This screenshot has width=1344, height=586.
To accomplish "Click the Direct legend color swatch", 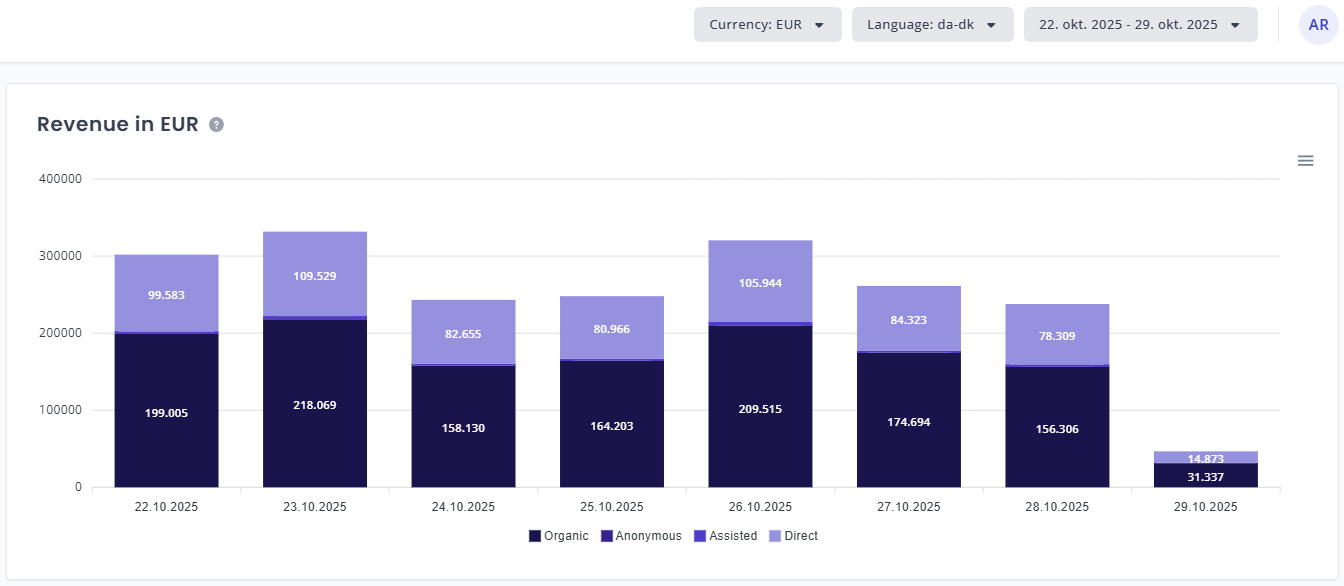I will tap(775, 536).
